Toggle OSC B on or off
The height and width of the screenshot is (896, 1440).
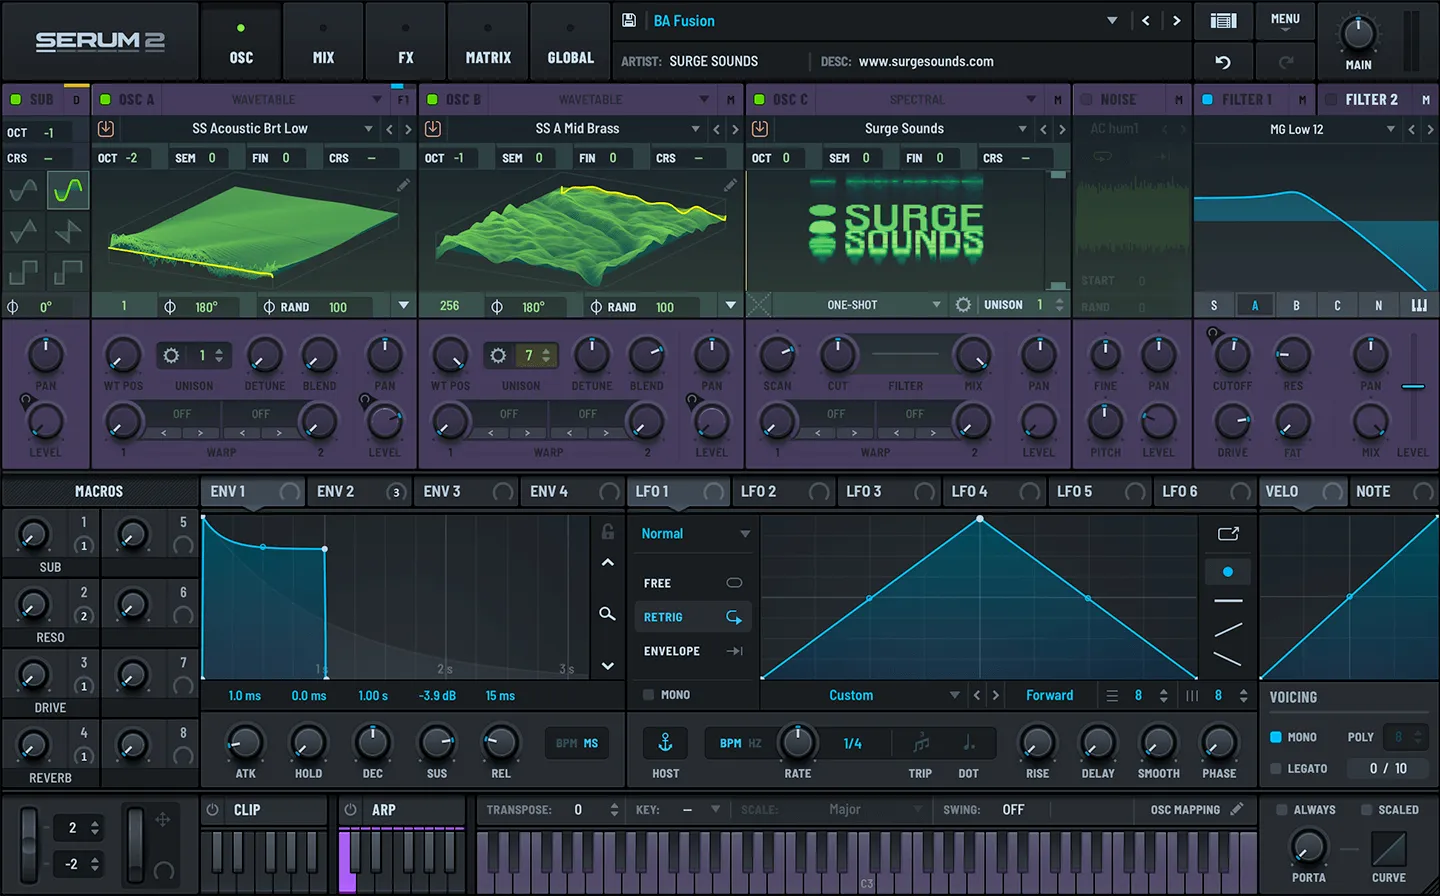[432, 99]
